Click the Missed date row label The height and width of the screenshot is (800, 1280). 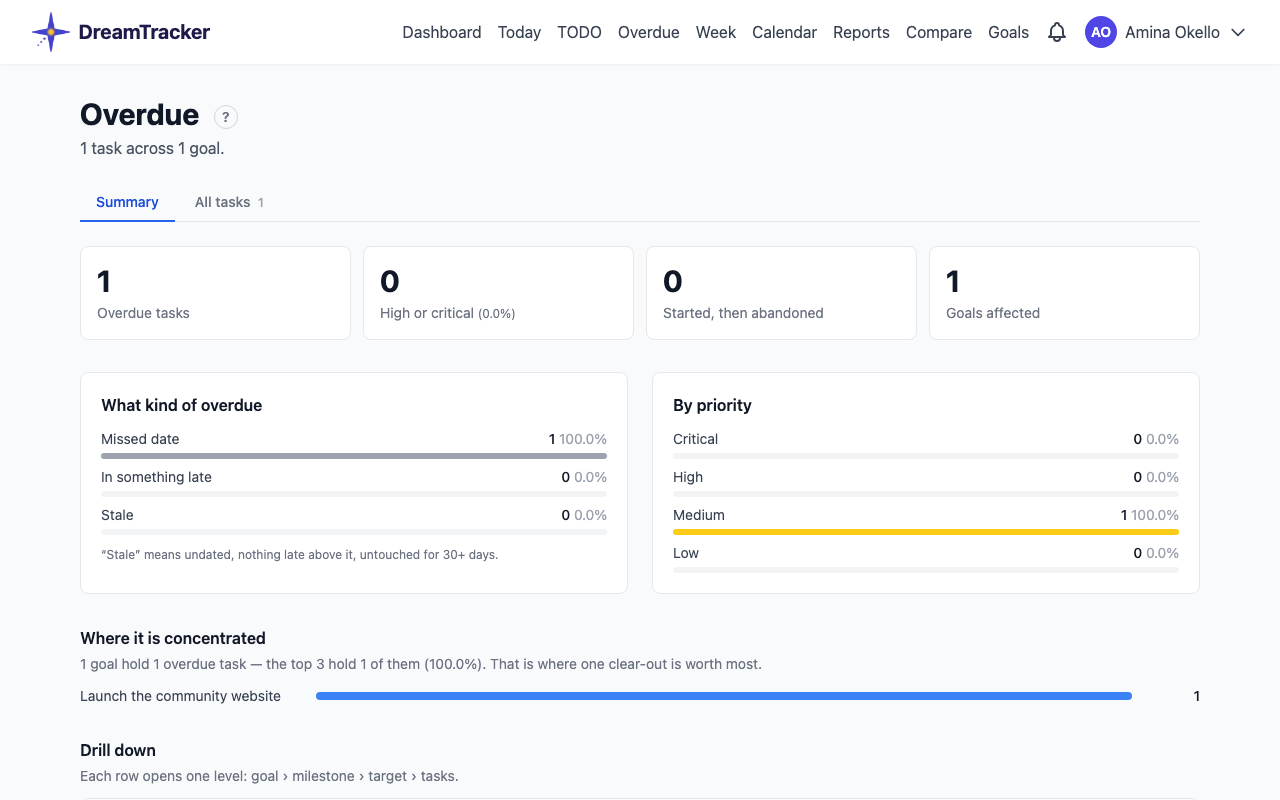click(140, 439)
